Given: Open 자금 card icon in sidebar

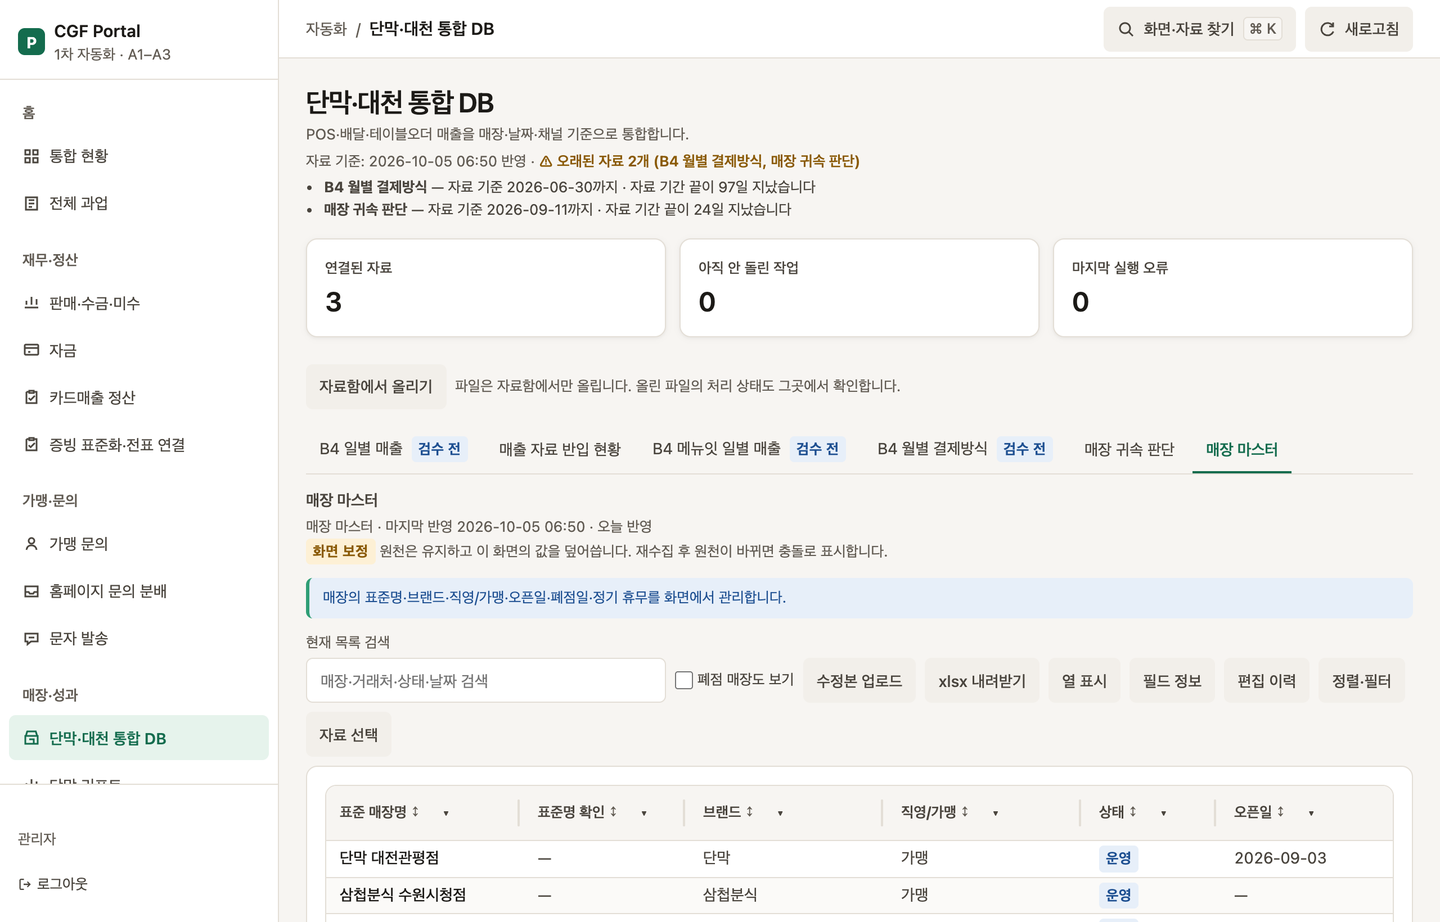Looking at the screenshot, I should tap(31, 350).
